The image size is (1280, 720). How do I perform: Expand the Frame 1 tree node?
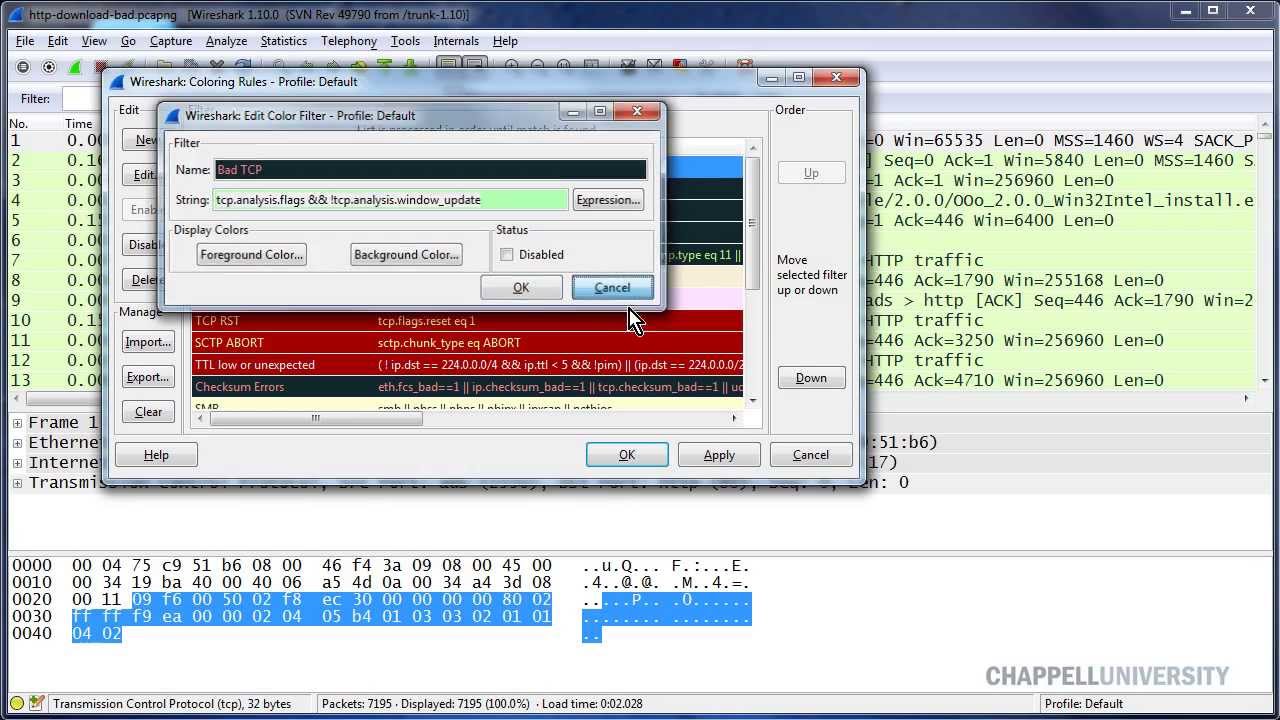click(x=17, y=423)
